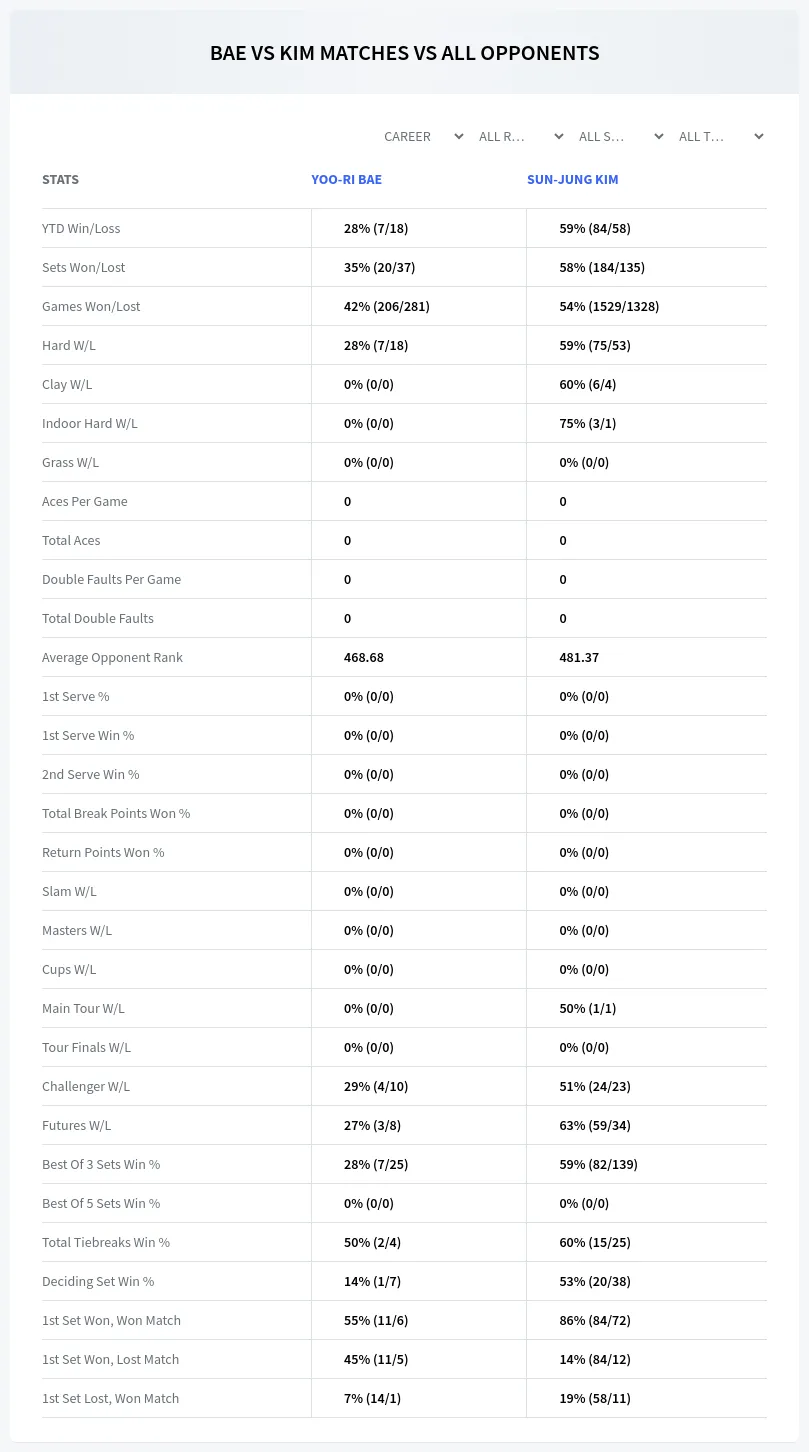Click the chevron arrow beside CAREER
The height and width of the screenshot is (1452, 809).
click(459, 136)
